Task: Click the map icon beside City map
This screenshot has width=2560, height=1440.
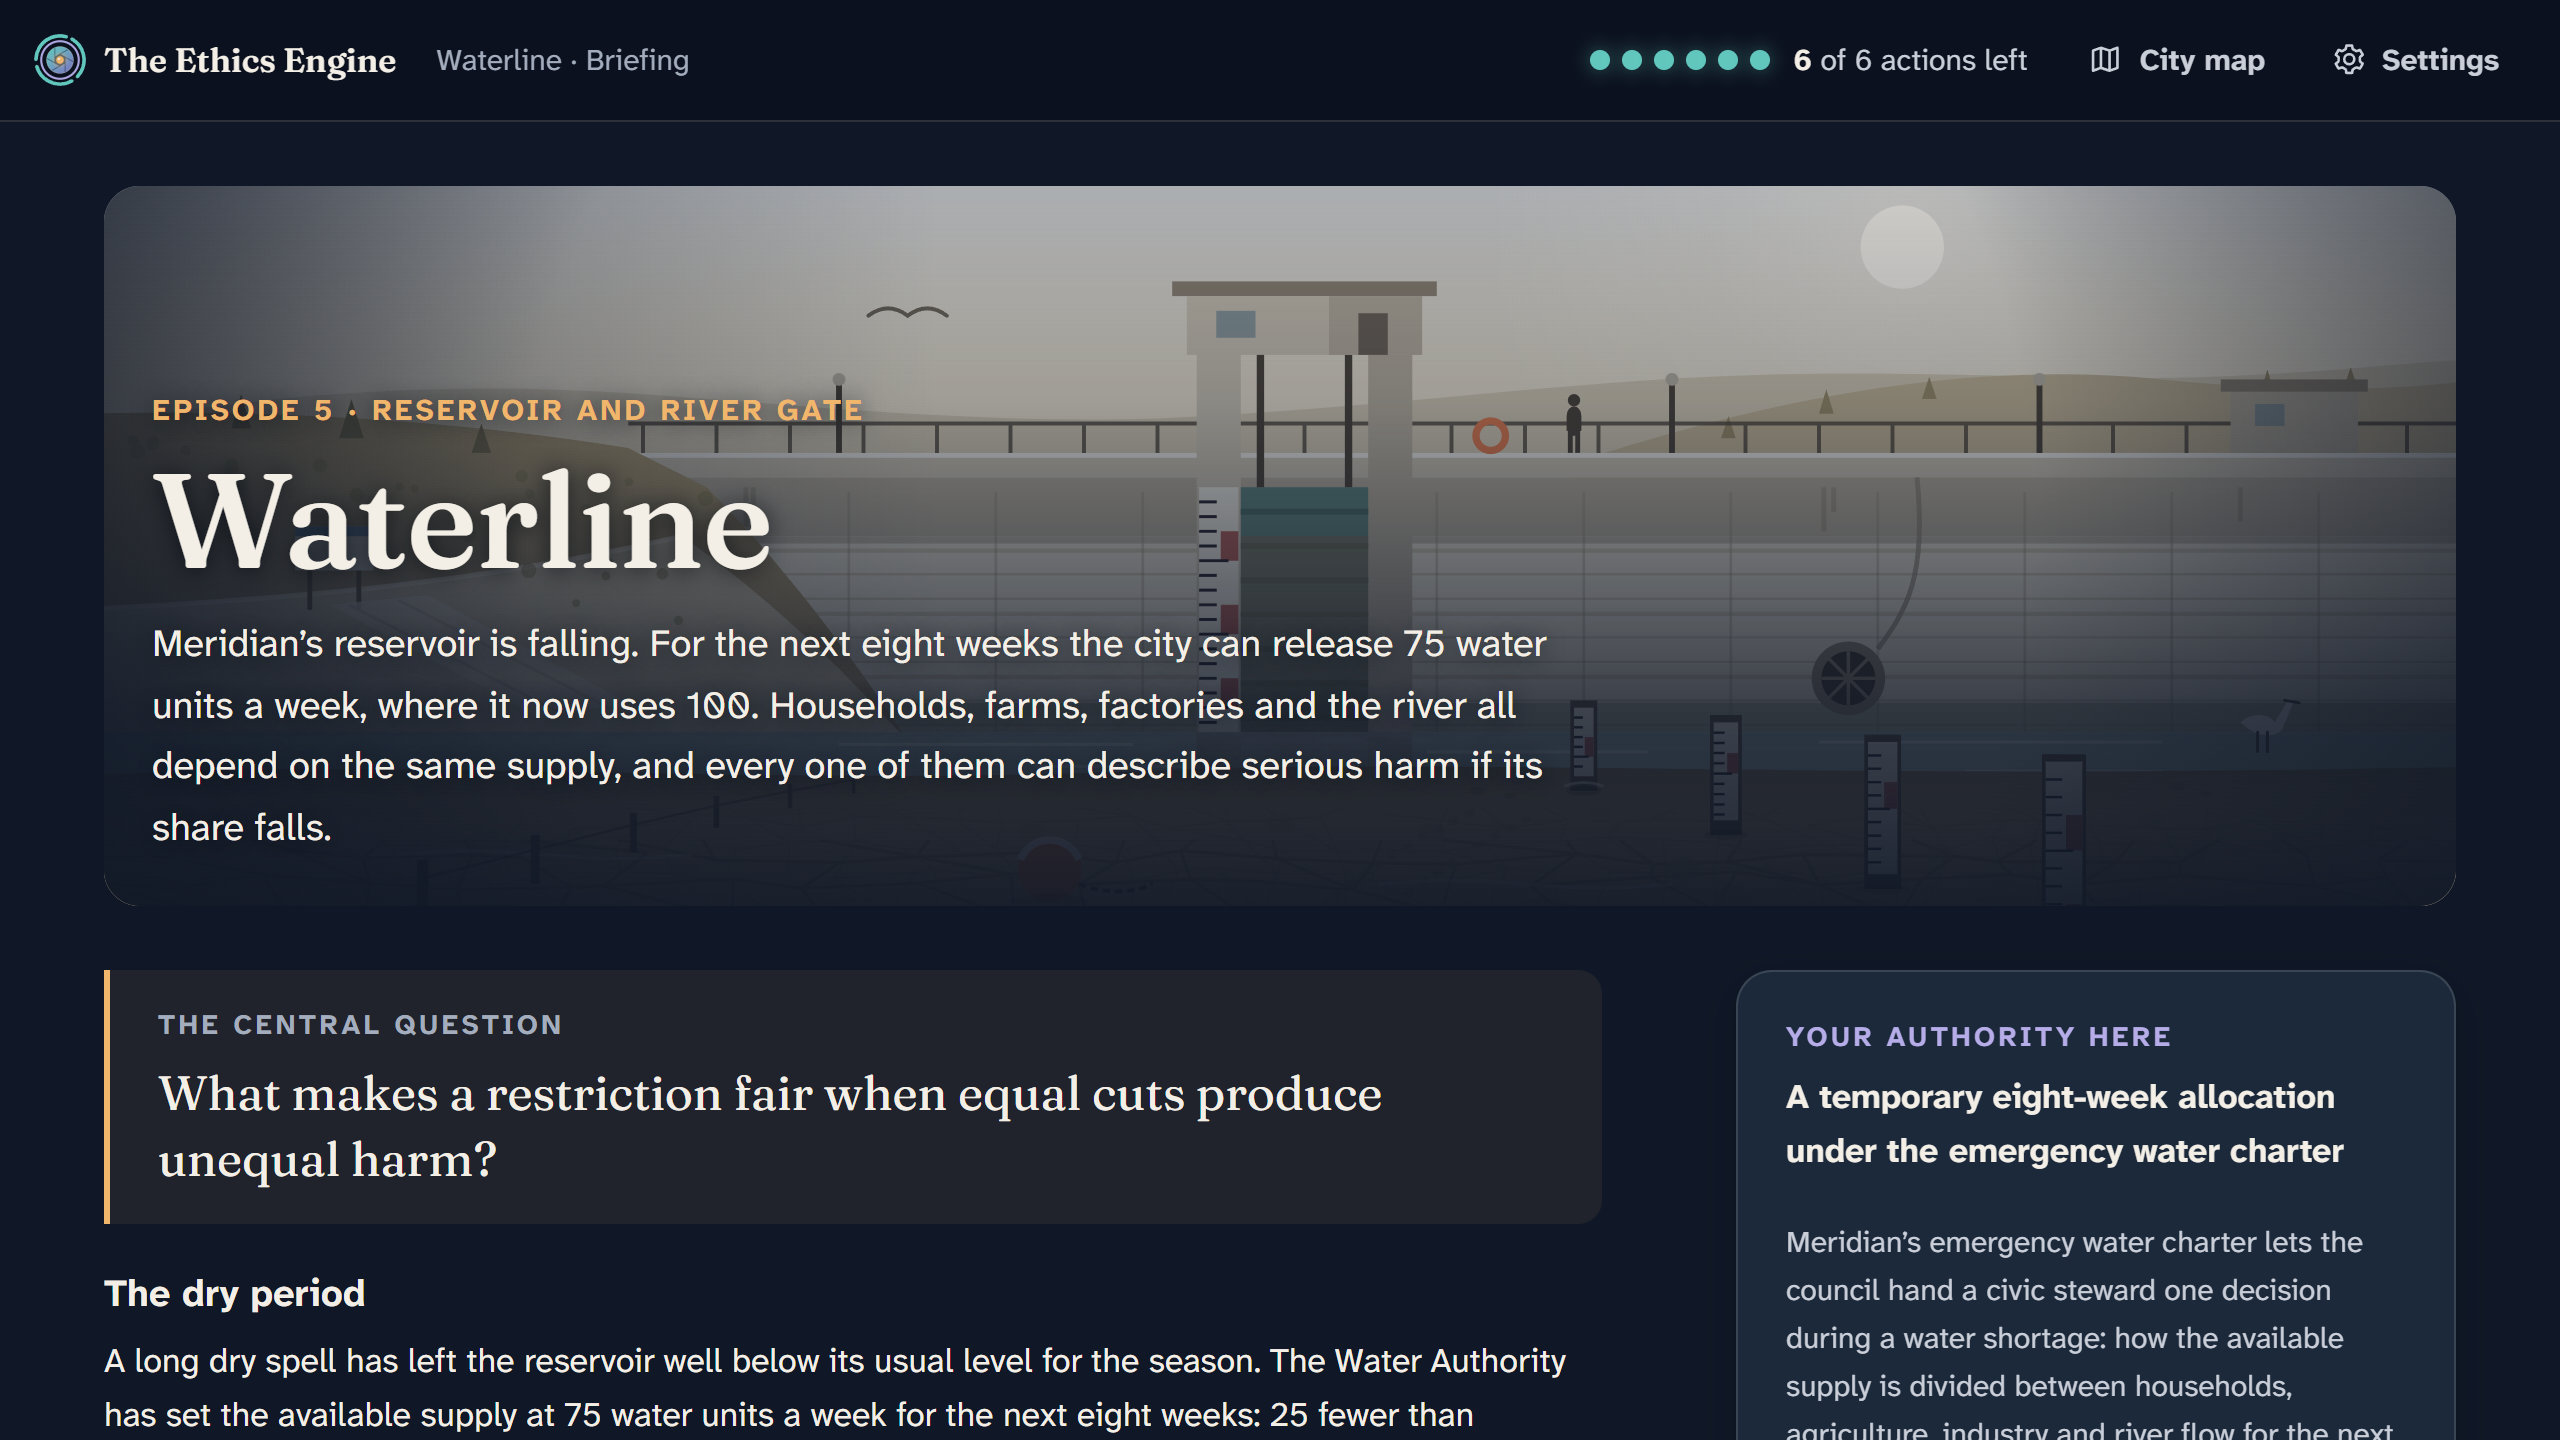Action: pos(2104,60)
